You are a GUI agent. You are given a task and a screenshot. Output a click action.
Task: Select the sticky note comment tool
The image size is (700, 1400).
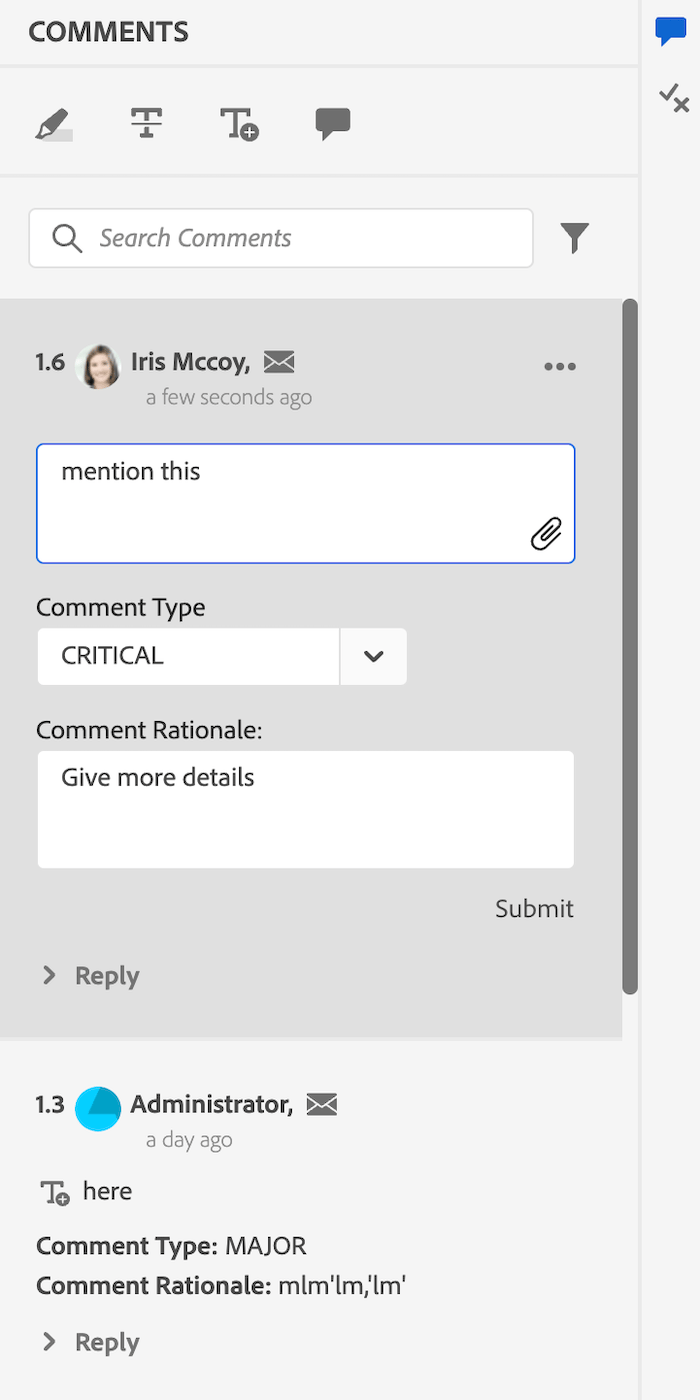point(332,122)
